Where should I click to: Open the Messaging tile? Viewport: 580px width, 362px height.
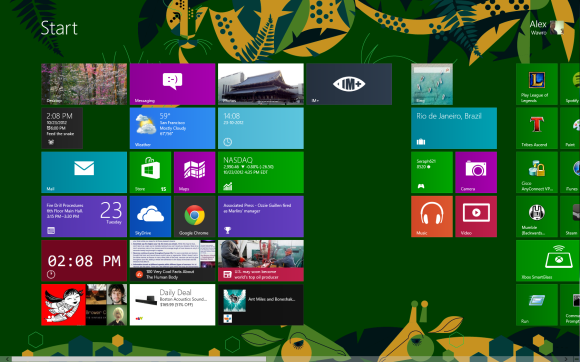(172, 84)
